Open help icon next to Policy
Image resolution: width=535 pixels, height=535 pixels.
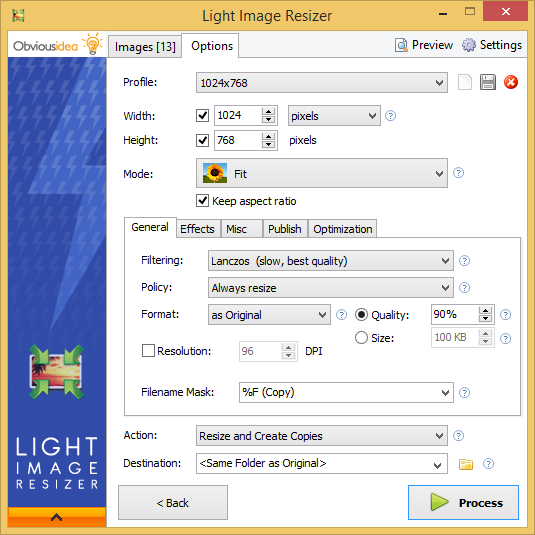click(464, 288)
